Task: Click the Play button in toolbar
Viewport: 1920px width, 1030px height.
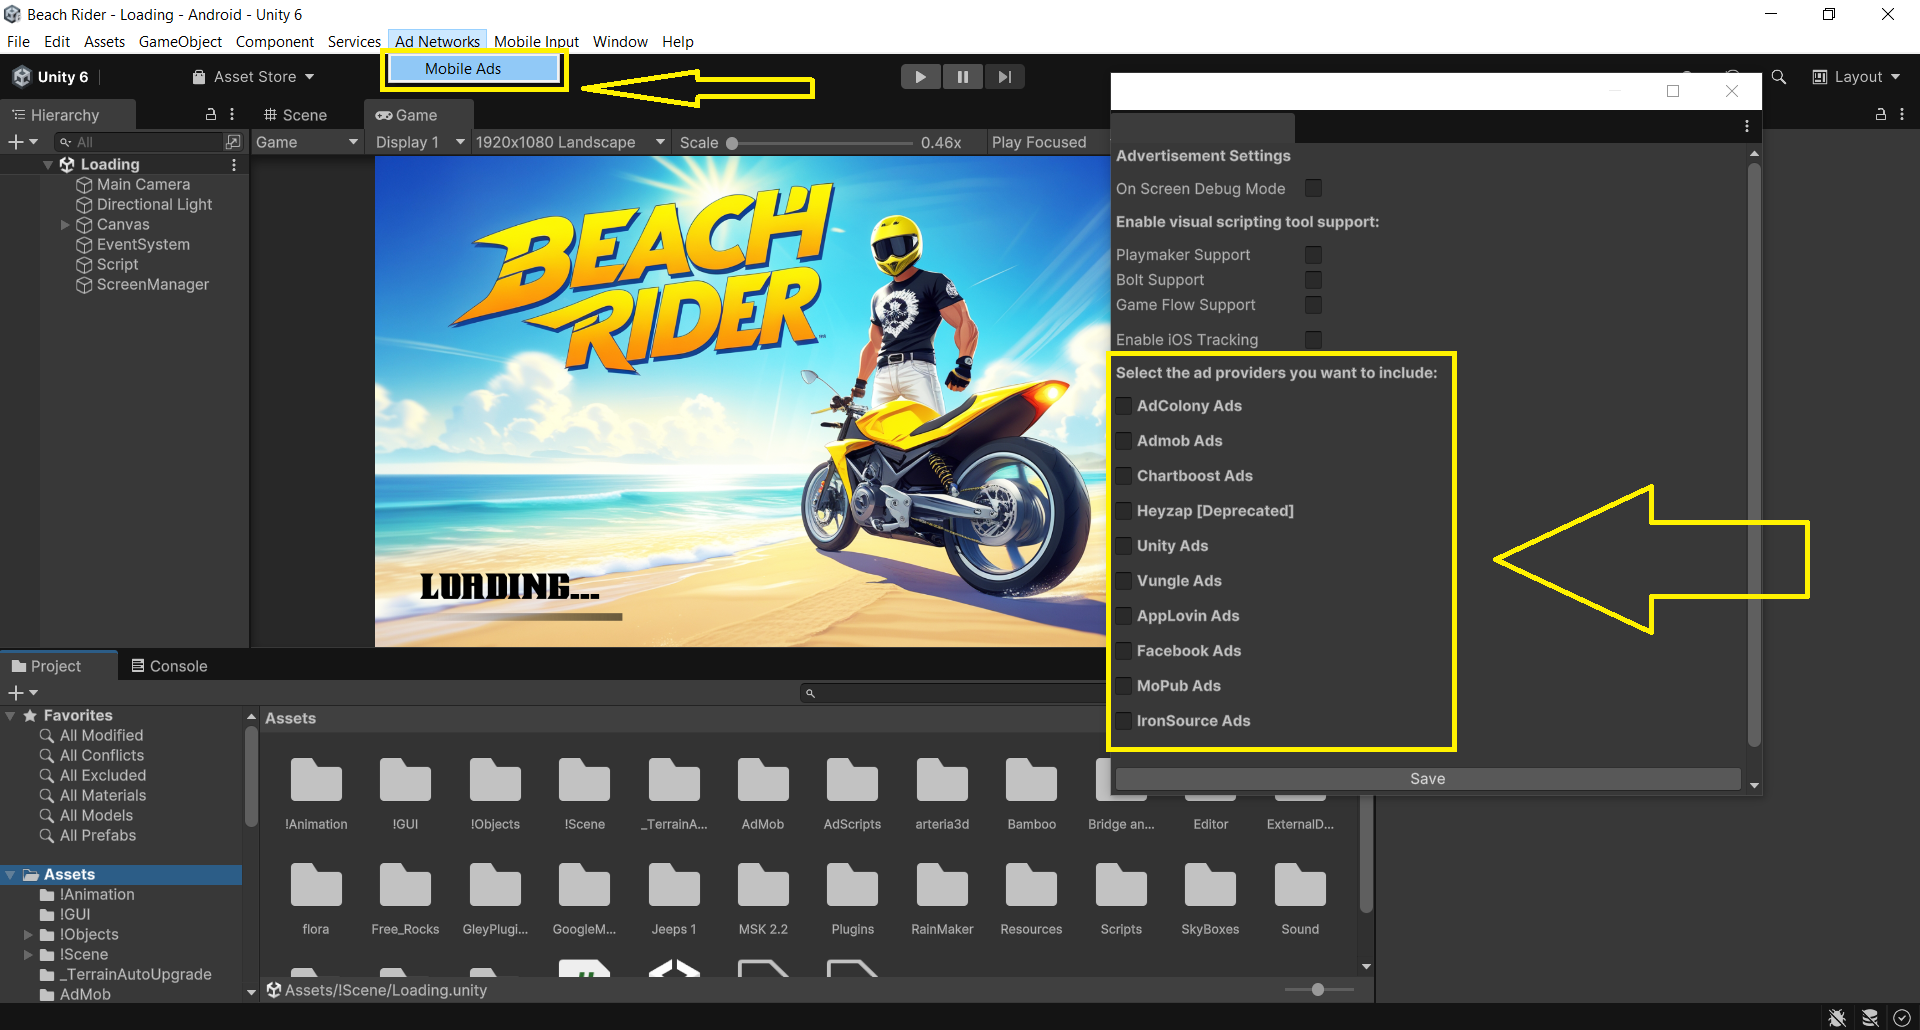Action: tap(920, 77)
